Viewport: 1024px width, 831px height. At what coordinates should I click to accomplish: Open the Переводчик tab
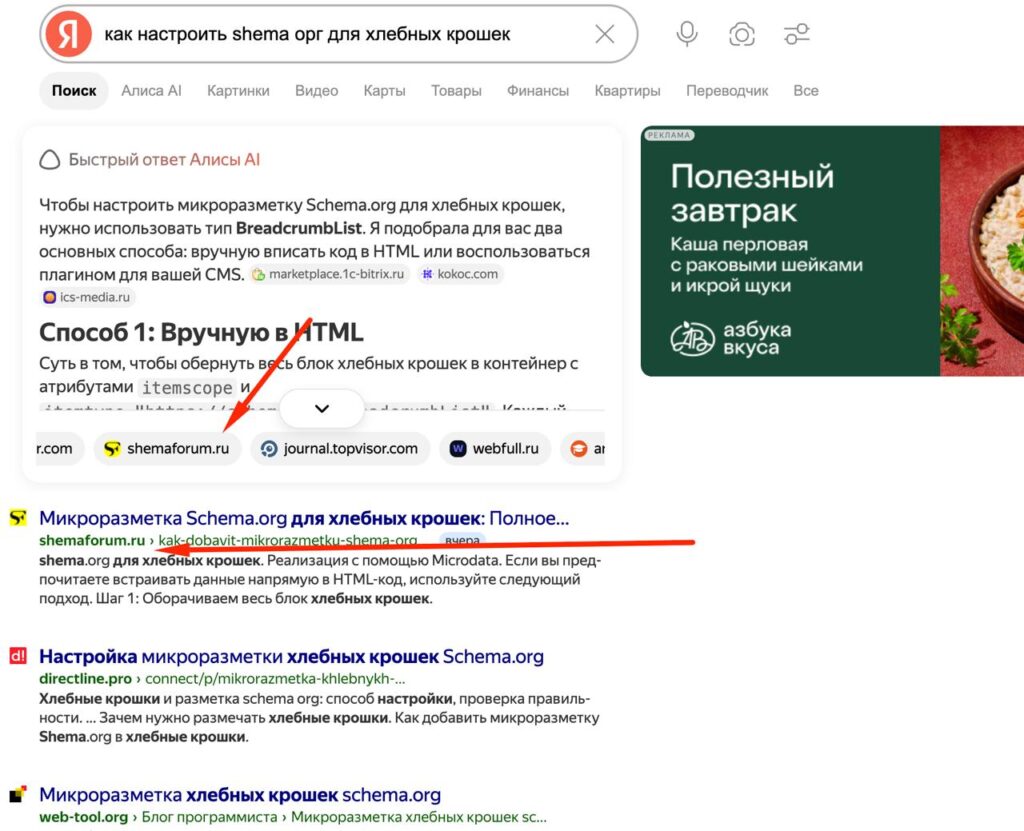tap(727, 91)
